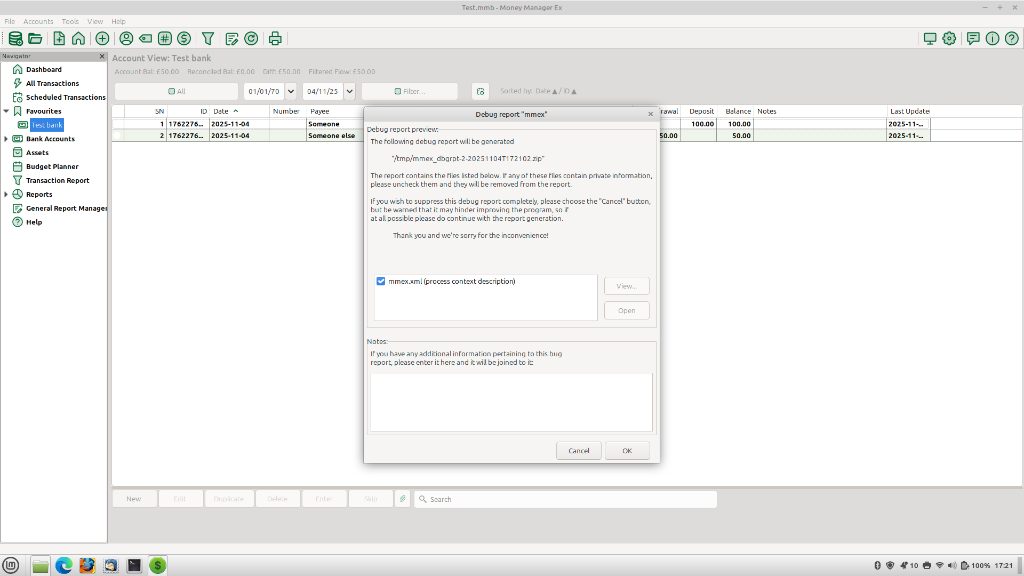Expand the Reports tree node
Image resolution: width=1024 pixels, height=576 pixels.
[6, 194]
